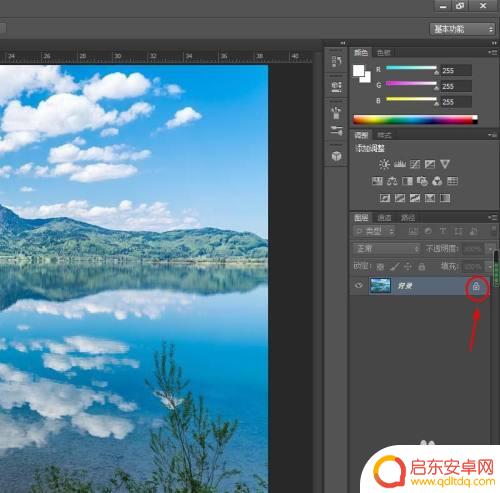Viewport: 500px width, 493px height.
Task: Open the 3D panel cube icon
Action: pos(336,156)
